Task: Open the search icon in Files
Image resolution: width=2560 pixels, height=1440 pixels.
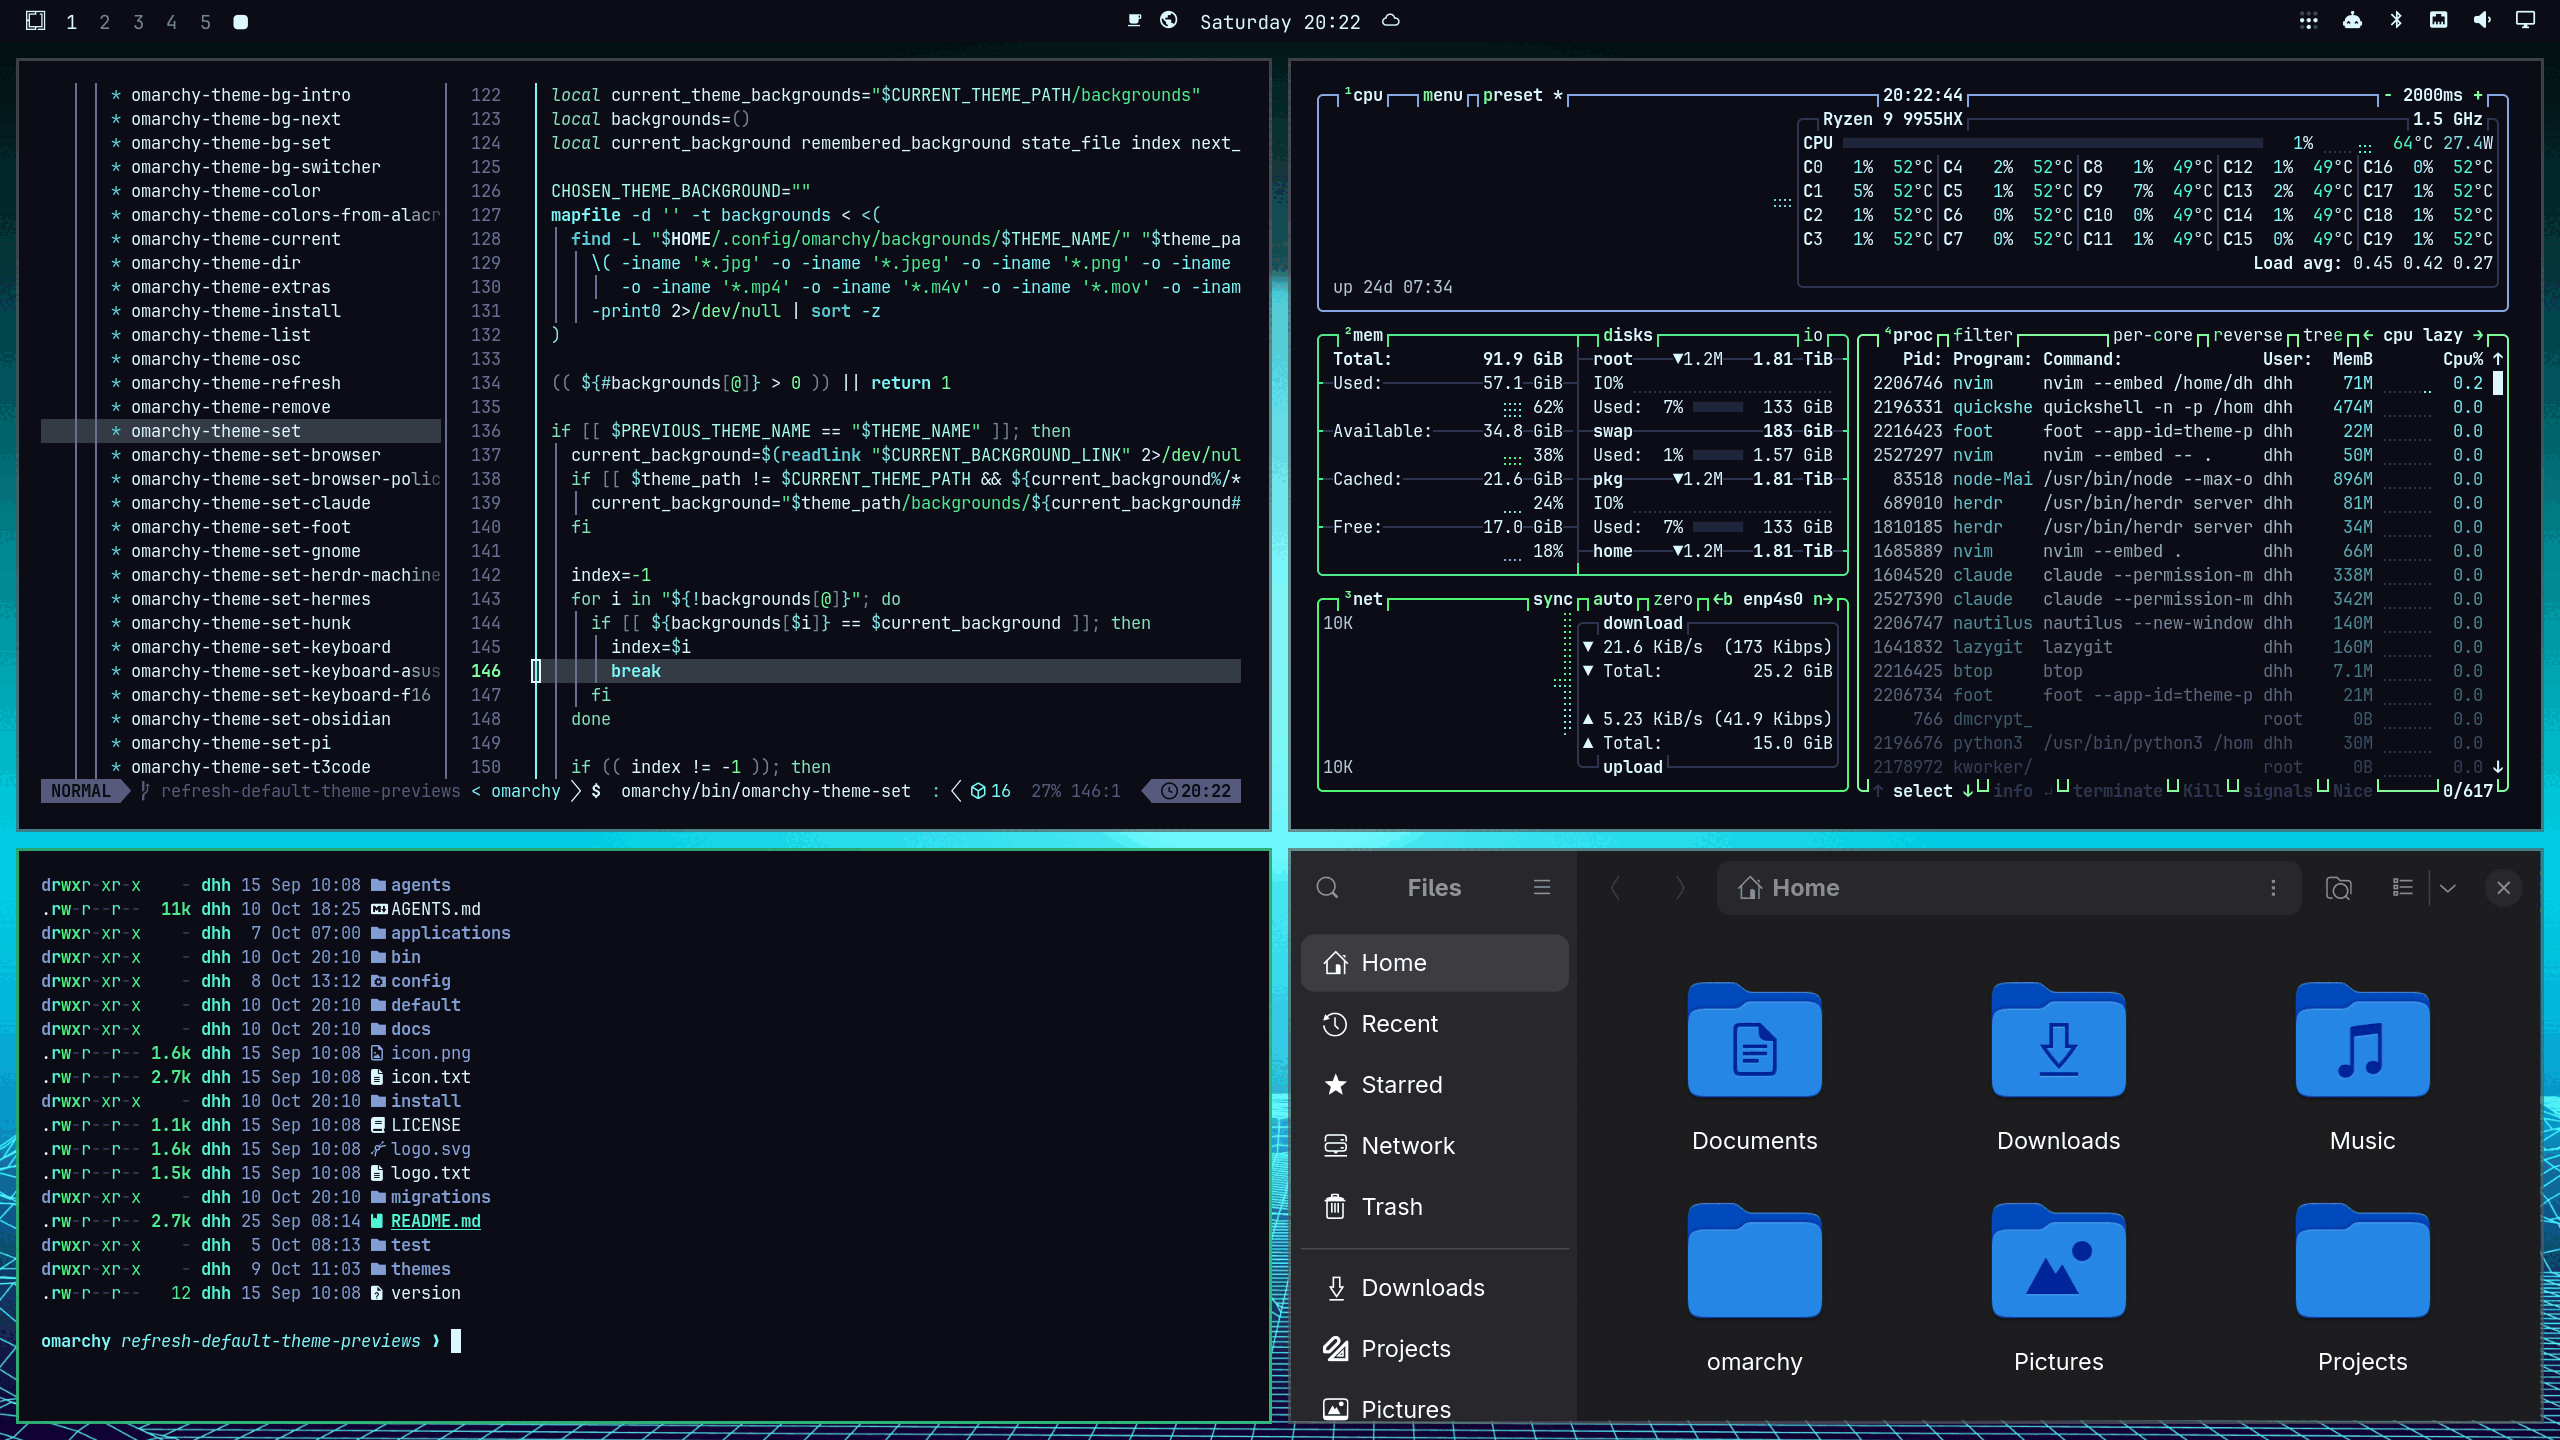Action: tap(1327, 888)
